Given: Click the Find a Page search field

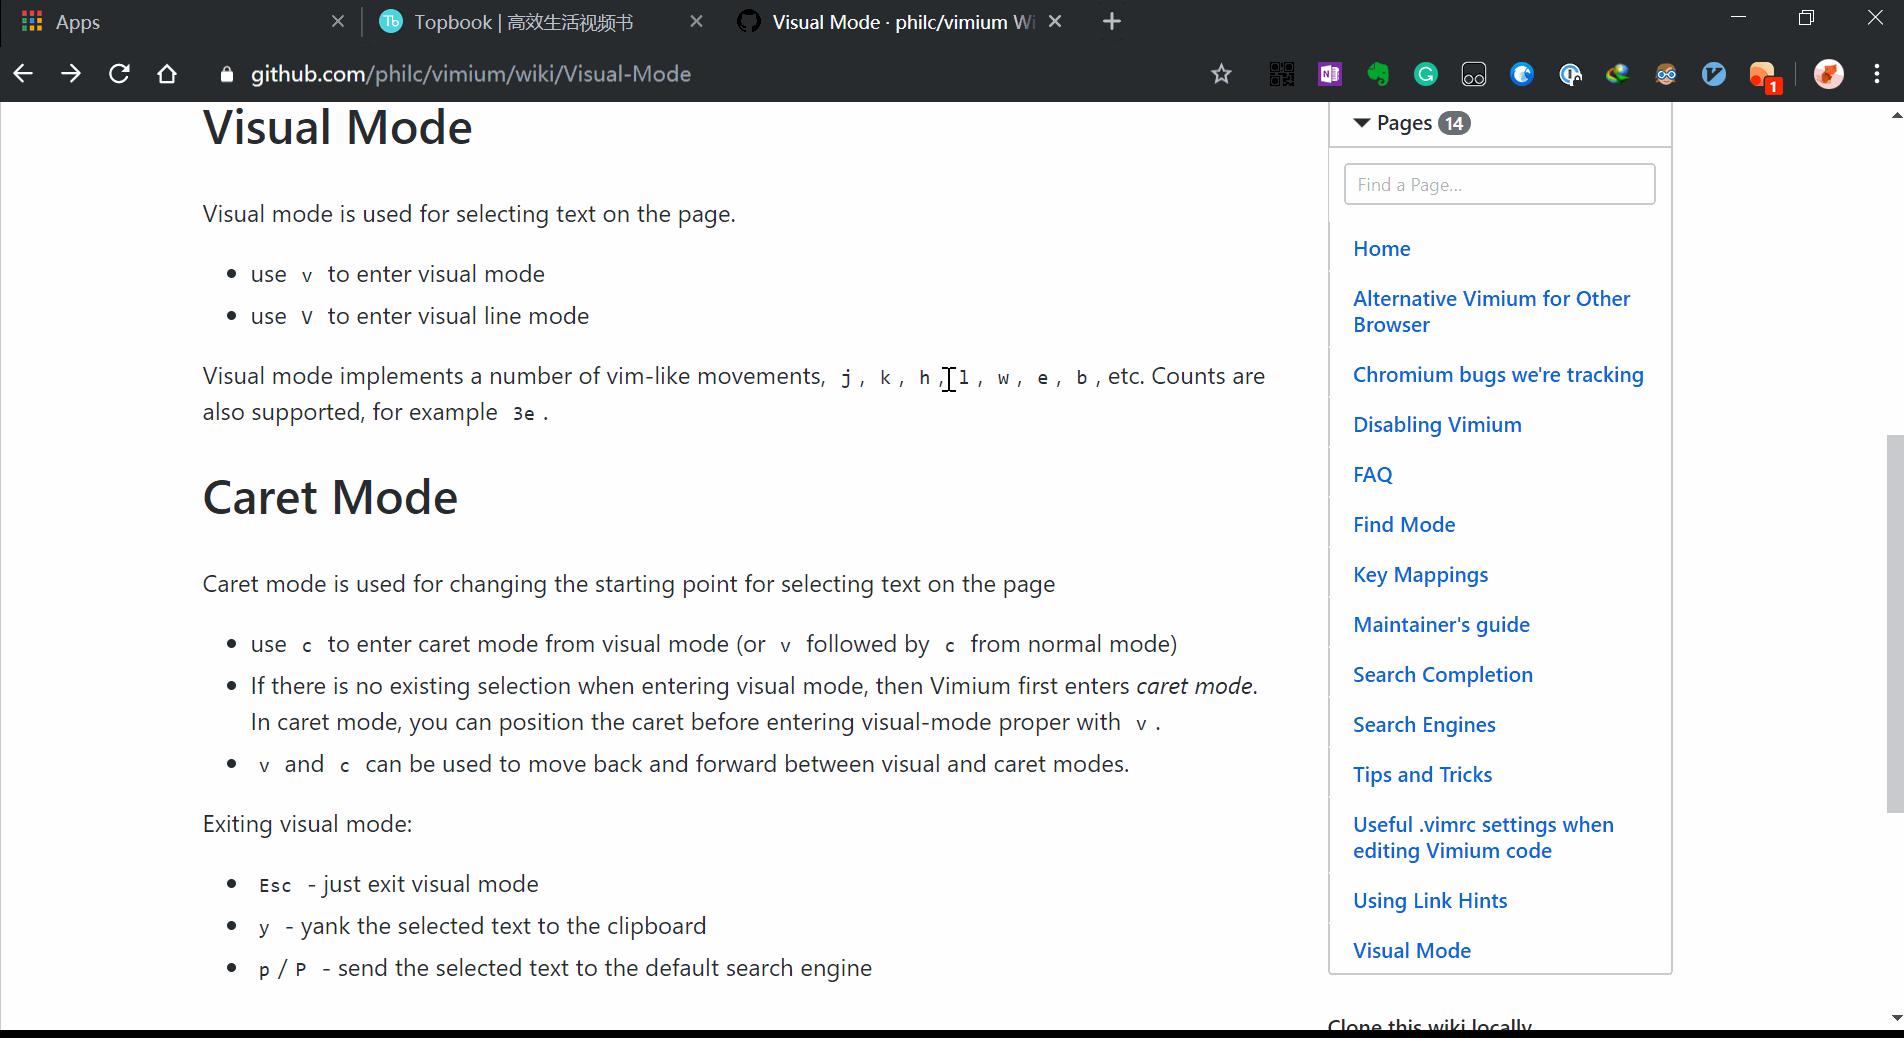Looking at the screenshot, I should point(1498,184).
